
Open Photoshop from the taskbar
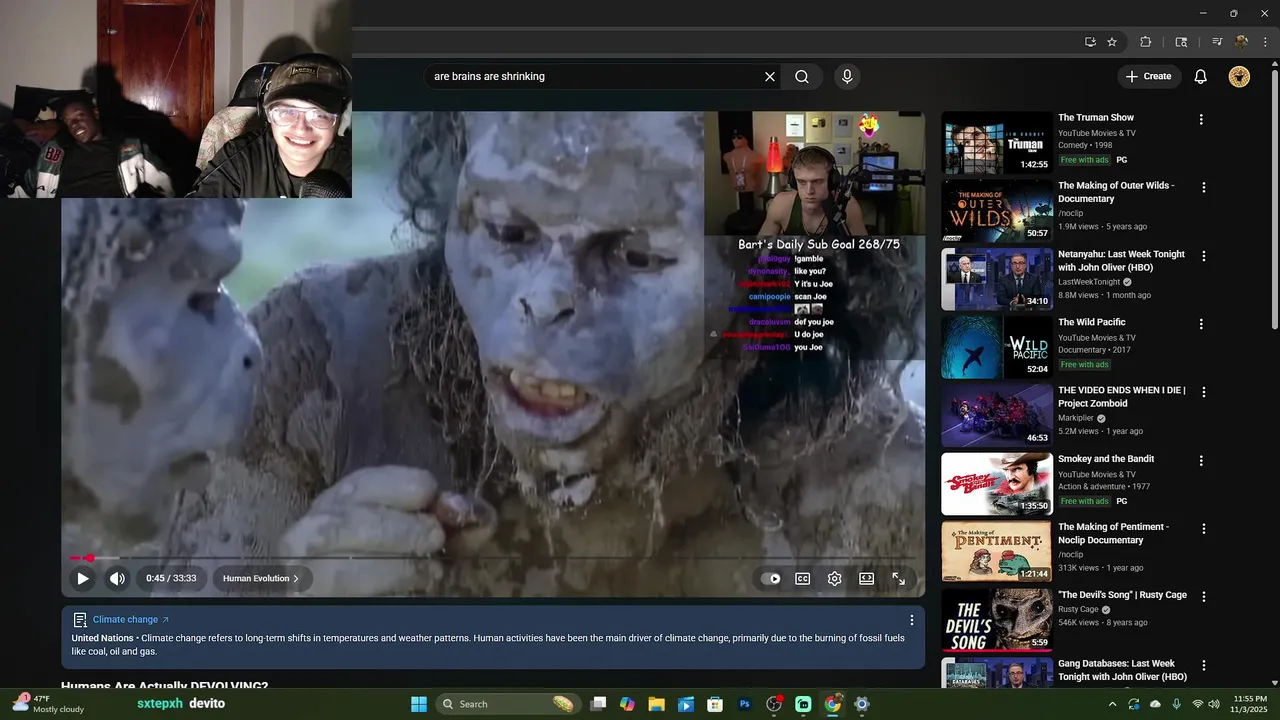click(x=744, y=704)
